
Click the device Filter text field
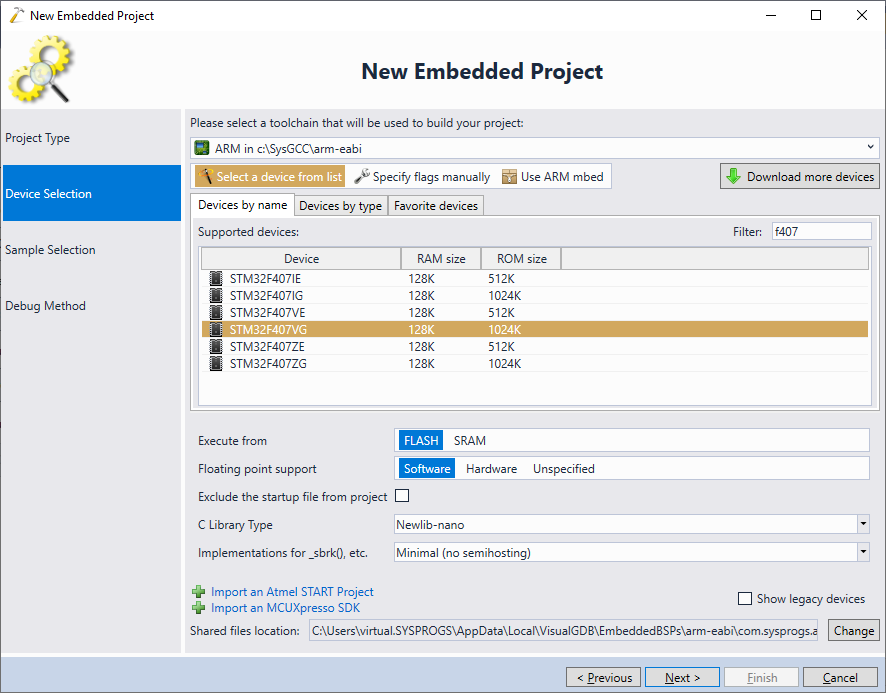point(820,232)
